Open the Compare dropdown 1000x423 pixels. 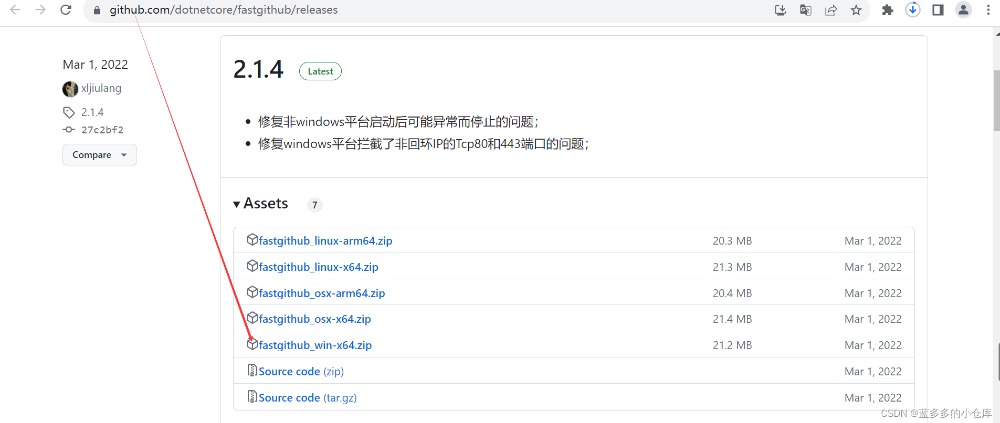tap(99, 155)
